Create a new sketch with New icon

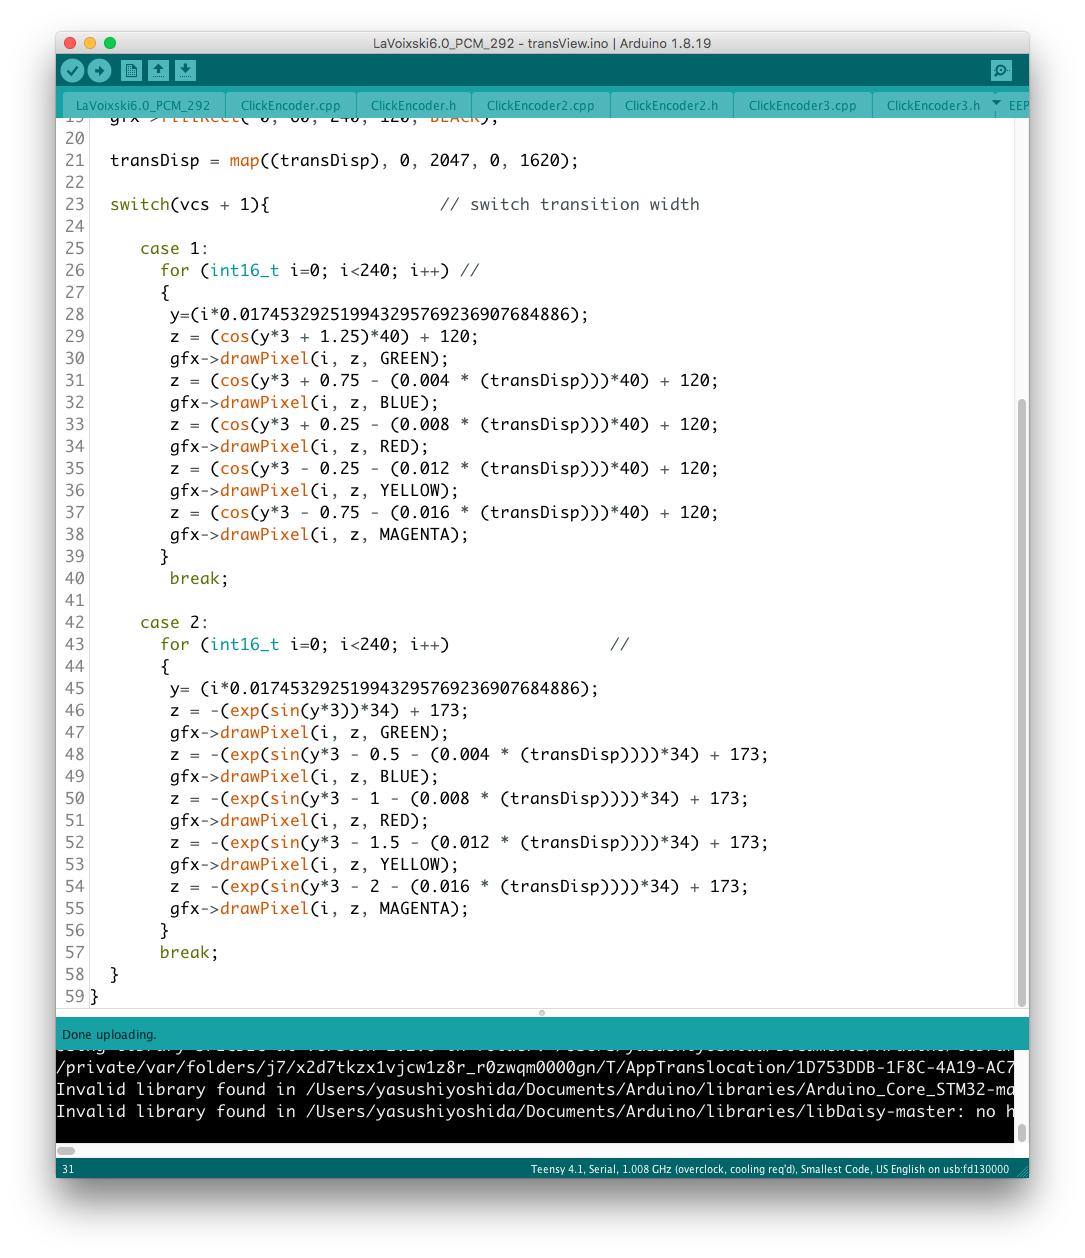[131, 70]
